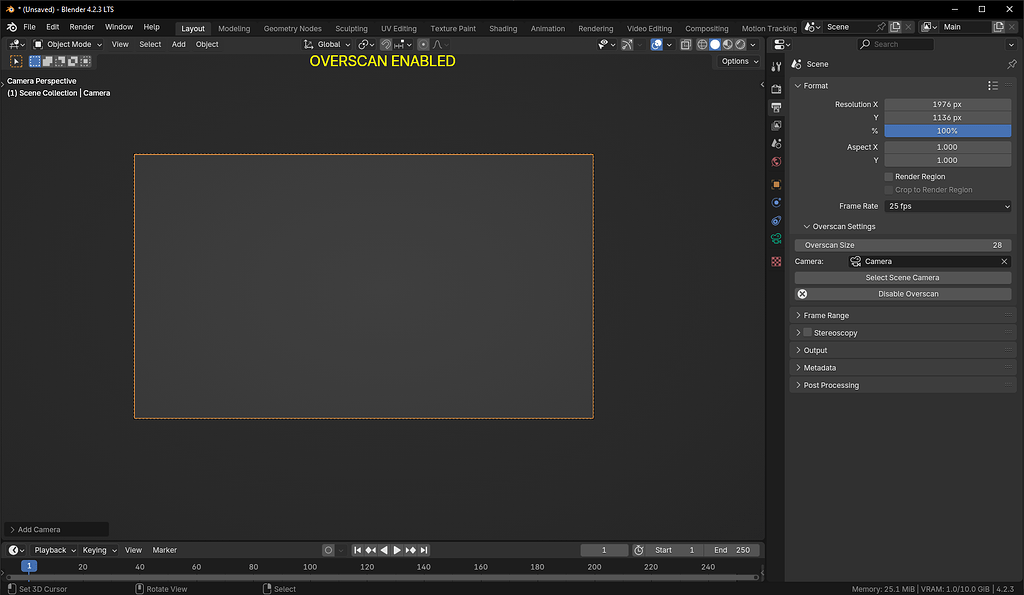
Task: Clear the Camera field with X
Action: coord(1004,261)
